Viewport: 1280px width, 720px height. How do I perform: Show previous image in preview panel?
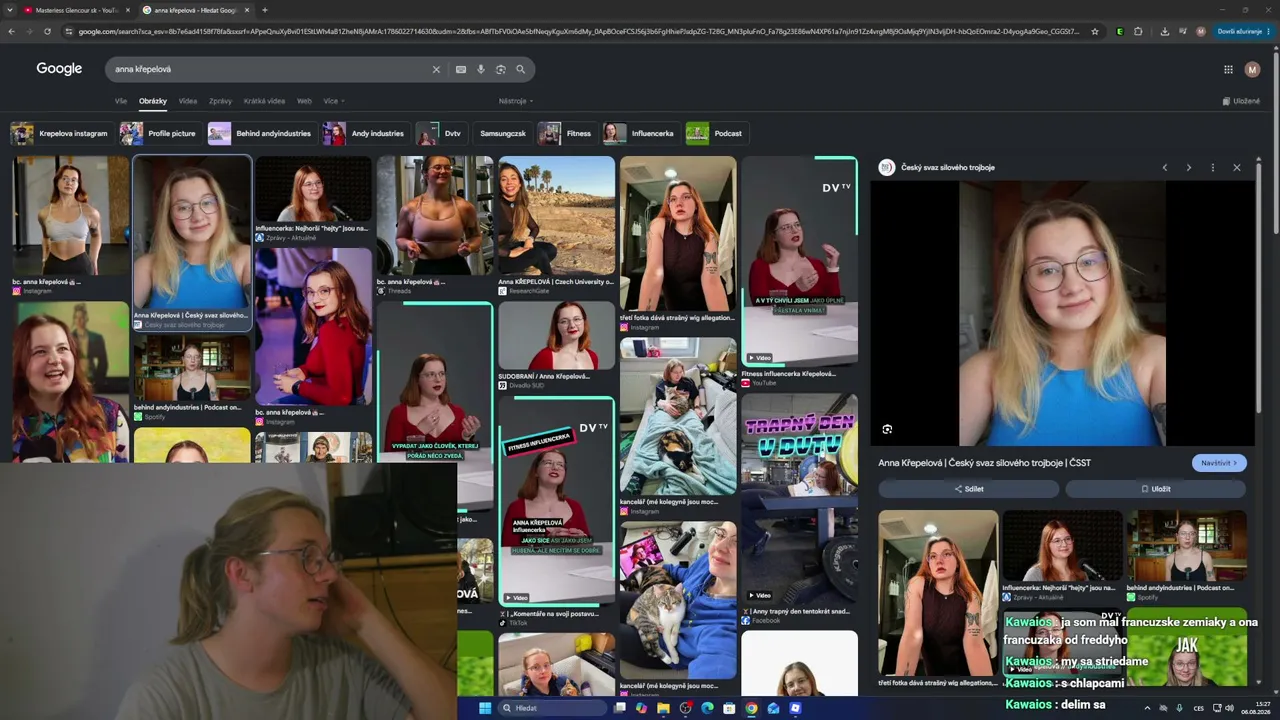[x=1164, y=167]
